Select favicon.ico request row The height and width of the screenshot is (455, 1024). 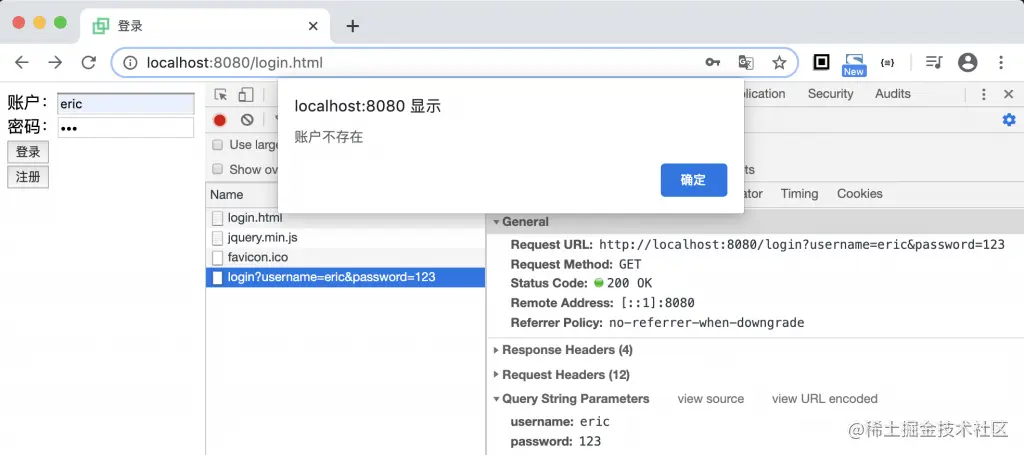pyautogui.click(x=345, y=257)
